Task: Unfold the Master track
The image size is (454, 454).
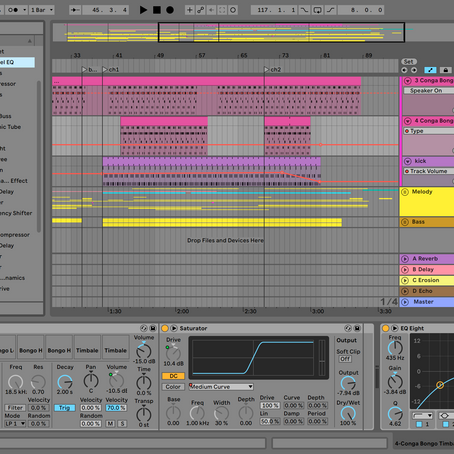Action: pyautogui.click(x=405, y=302)
